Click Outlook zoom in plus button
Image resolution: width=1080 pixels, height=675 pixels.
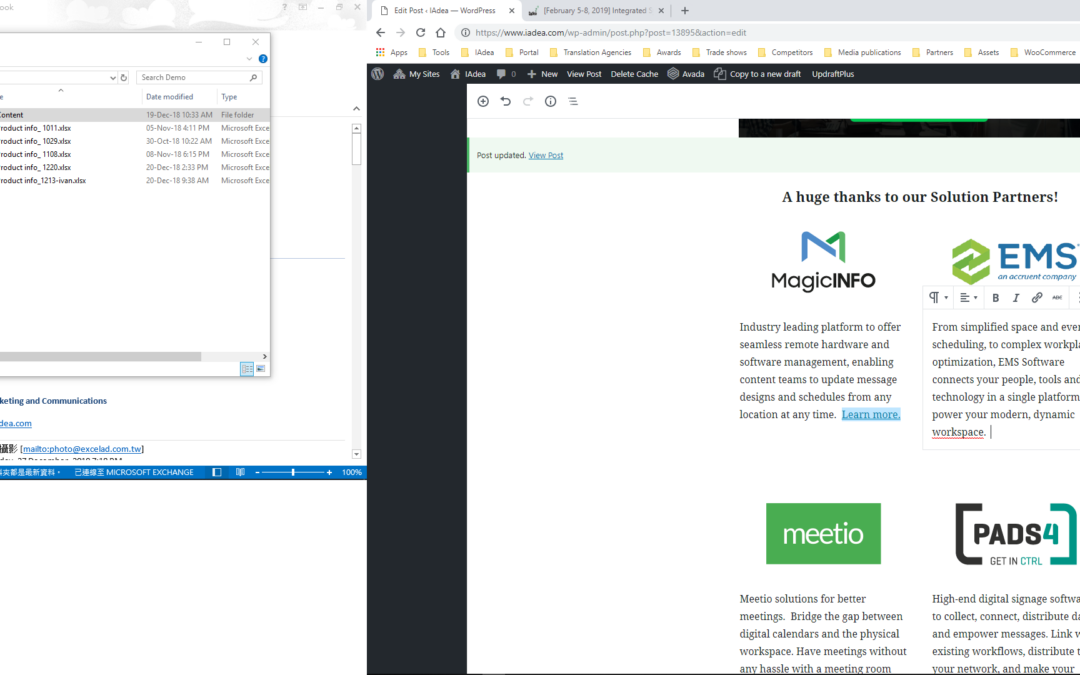(329, 472)
